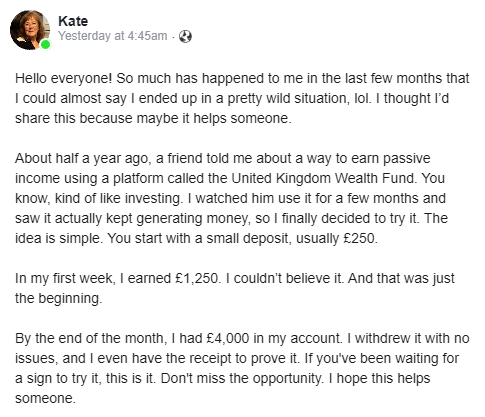The image size is (485, 417).
Task: Click the phrase 'pretty wild situation, lol'
Action: 299,99
